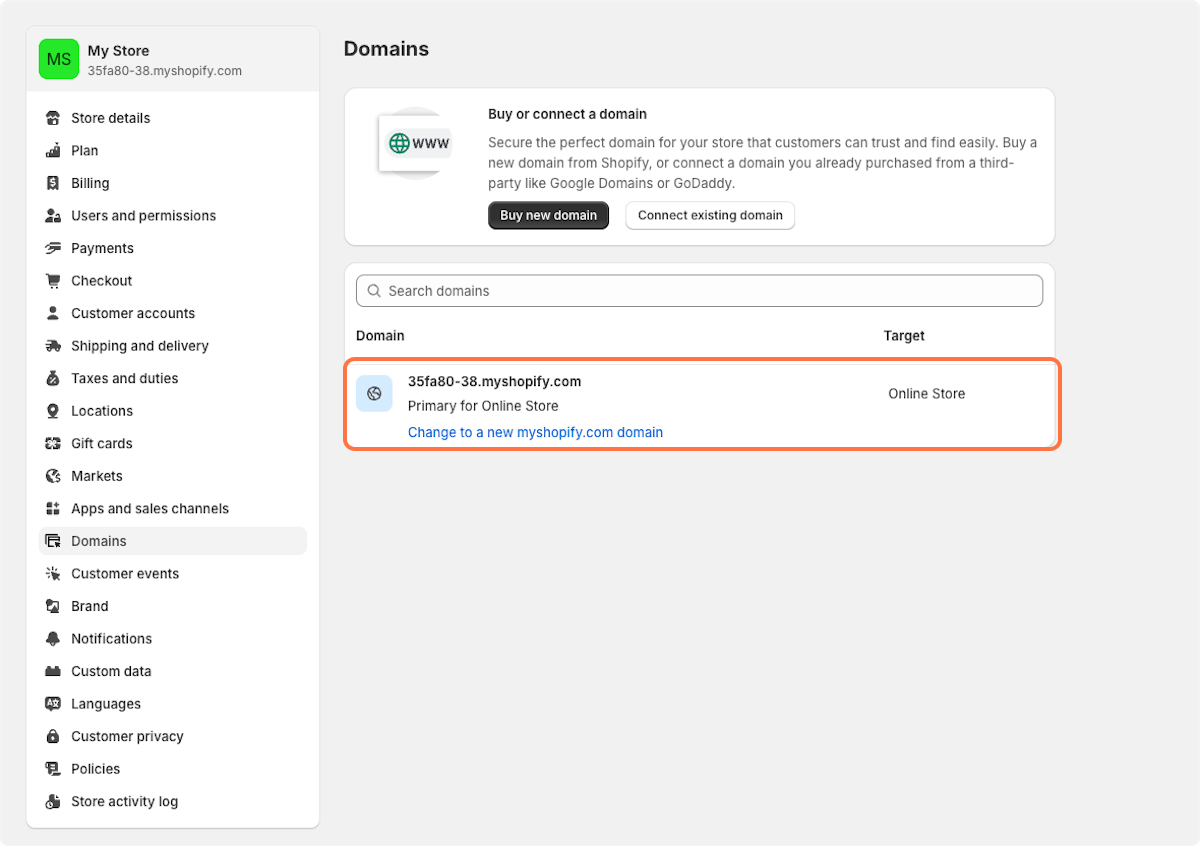Click the 35fa80-38.myshopify.com domain name in the list
Viewport: 1200px width, 846px height.
[x=494, y=381]
